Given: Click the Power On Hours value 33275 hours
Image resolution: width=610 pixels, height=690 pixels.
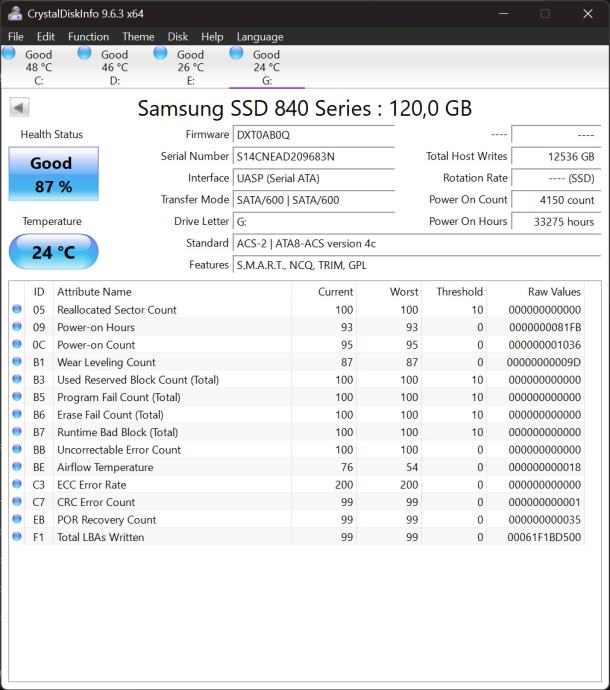Looking at the screenshot, I should 556,222.
